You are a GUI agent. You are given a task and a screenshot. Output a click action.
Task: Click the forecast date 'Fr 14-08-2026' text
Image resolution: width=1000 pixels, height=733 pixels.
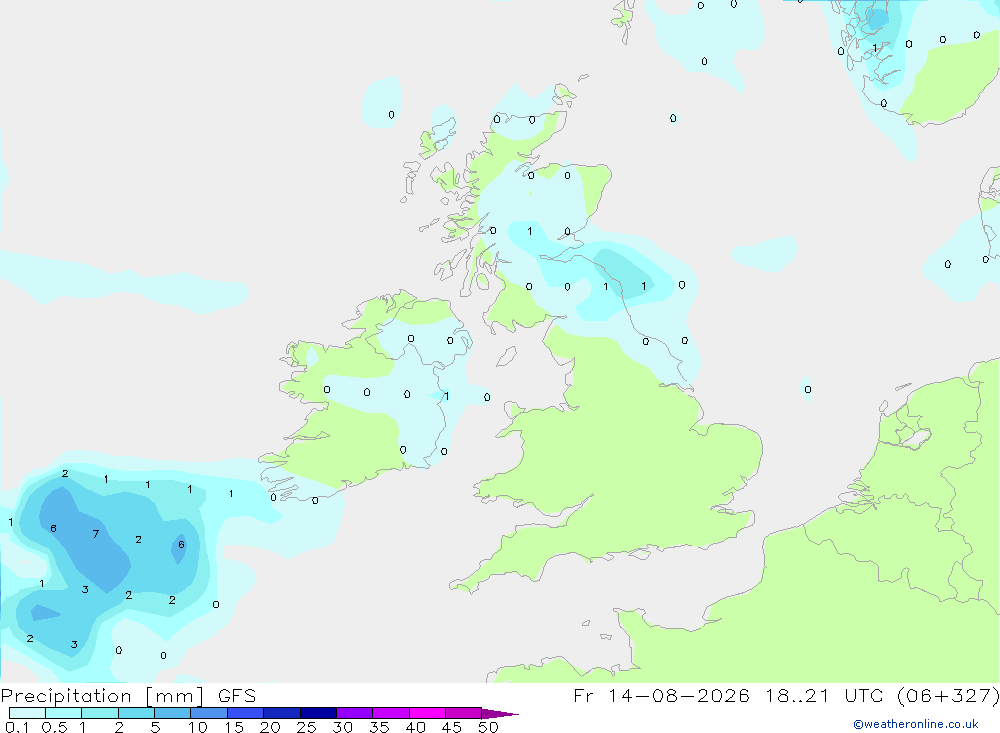point(661,695)
